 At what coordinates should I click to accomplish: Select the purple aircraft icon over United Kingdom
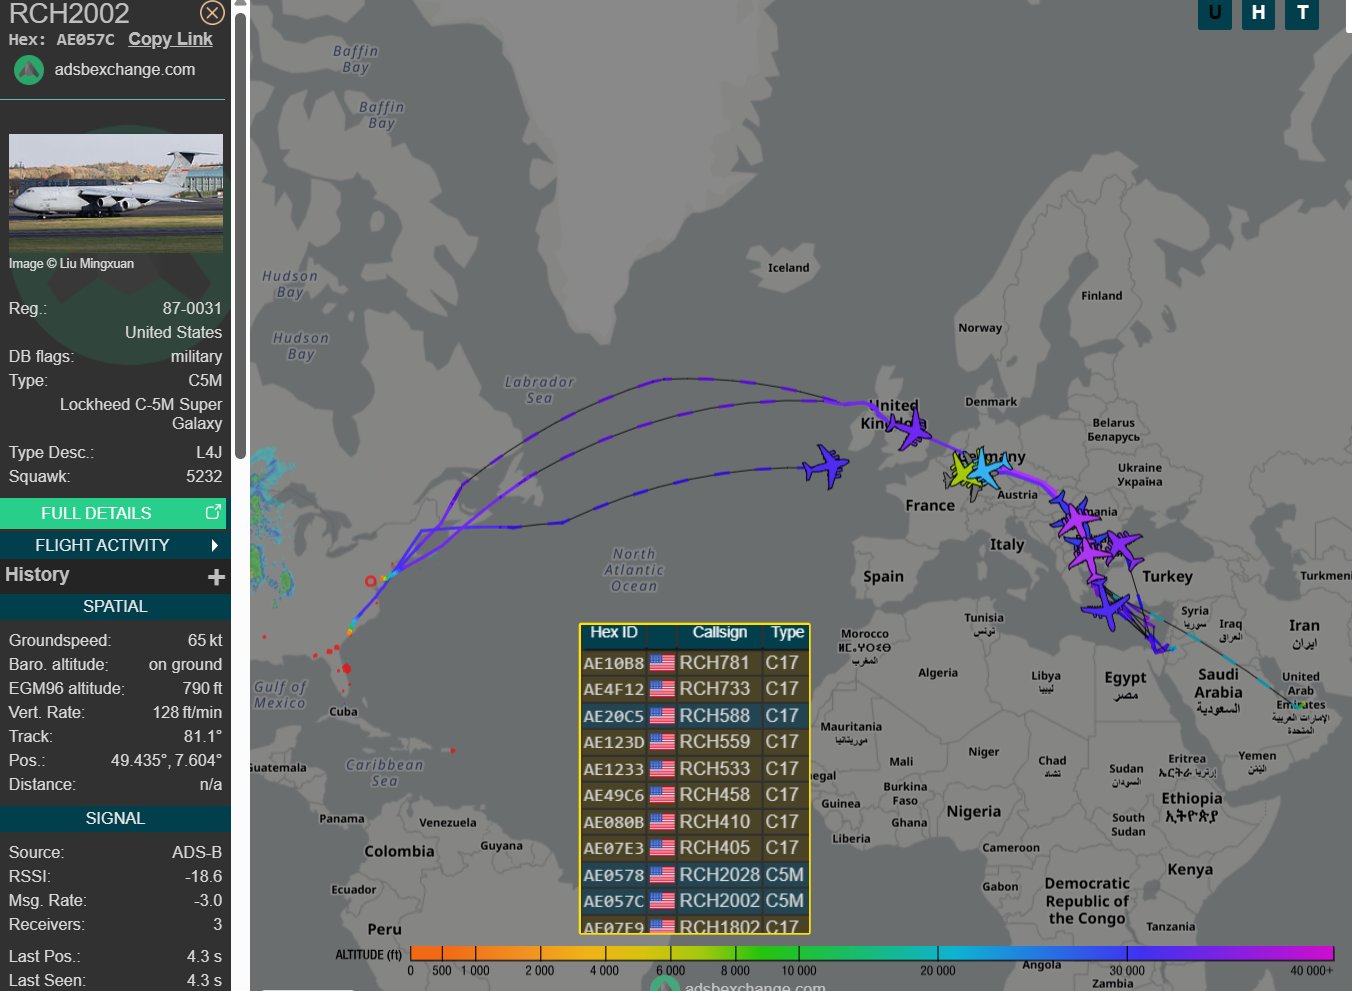909,430
